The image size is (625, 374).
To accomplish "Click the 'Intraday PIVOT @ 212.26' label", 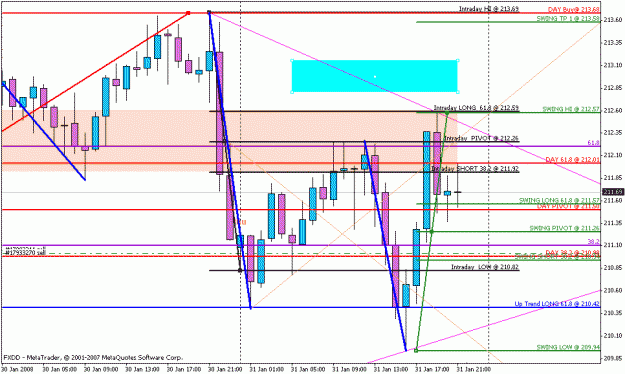I will pyautogui.click(x=482, y=138).
